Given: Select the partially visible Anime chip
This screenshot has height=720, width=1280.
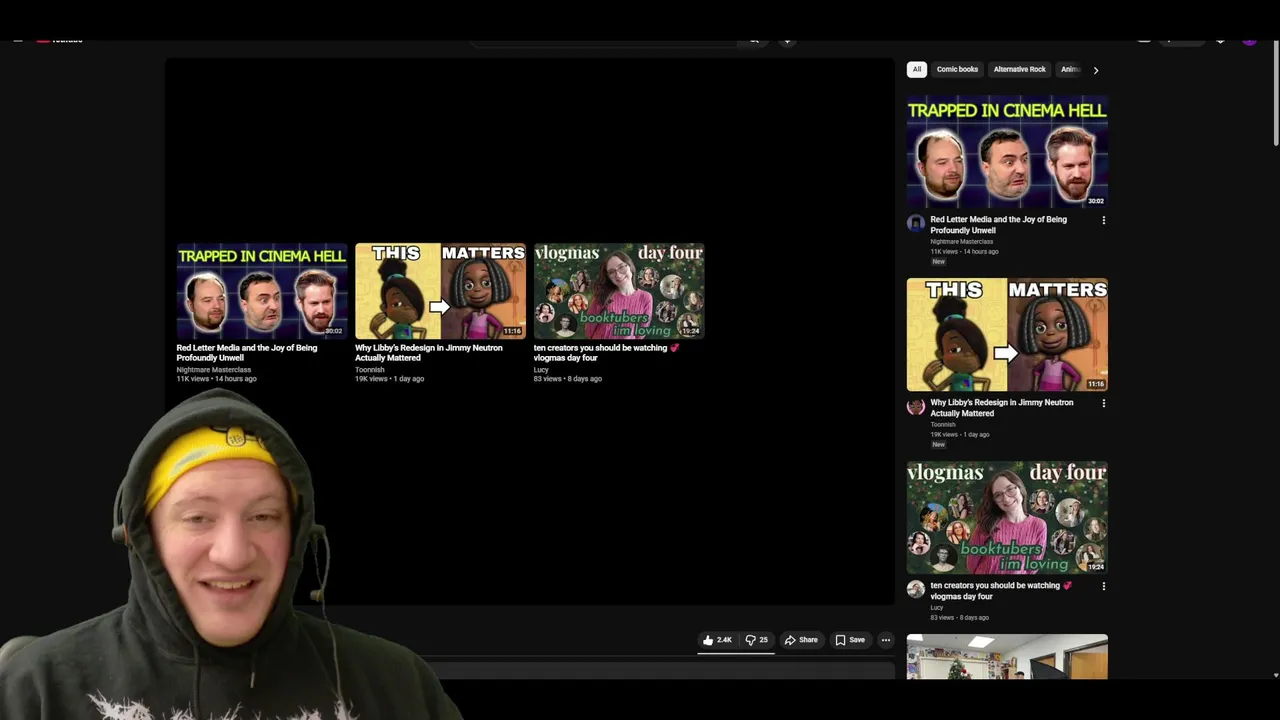Looking at the screenshot, I should pyautogui.click(x=1069, y=70).
